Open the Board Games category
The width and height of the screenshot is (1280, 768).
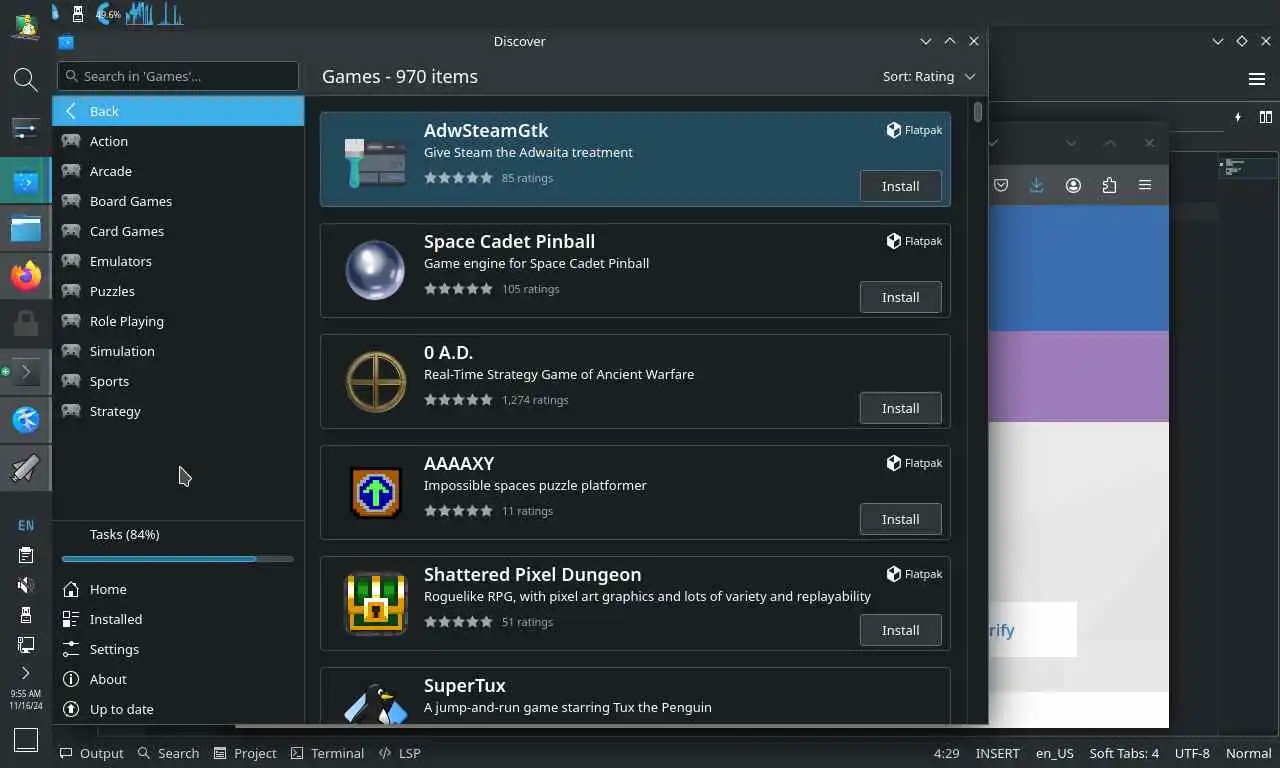(x=178, y=201)
